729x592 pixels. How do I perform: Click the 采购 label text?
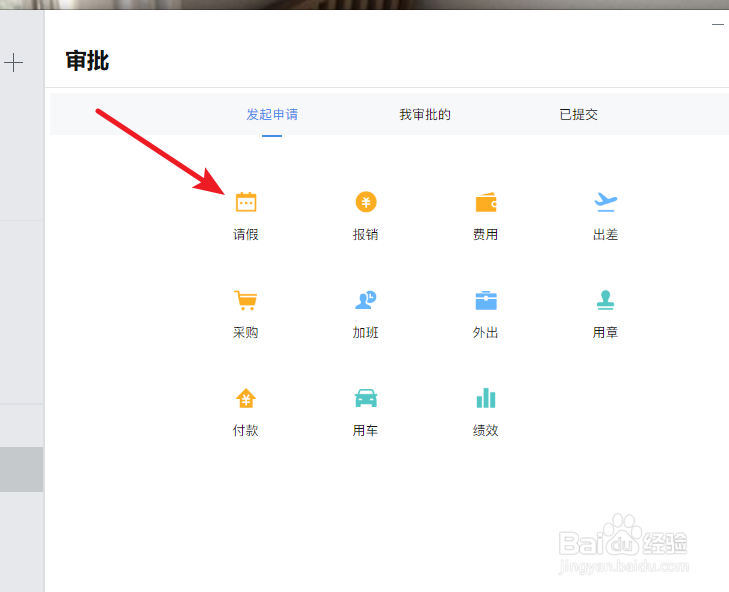[245, 333]
